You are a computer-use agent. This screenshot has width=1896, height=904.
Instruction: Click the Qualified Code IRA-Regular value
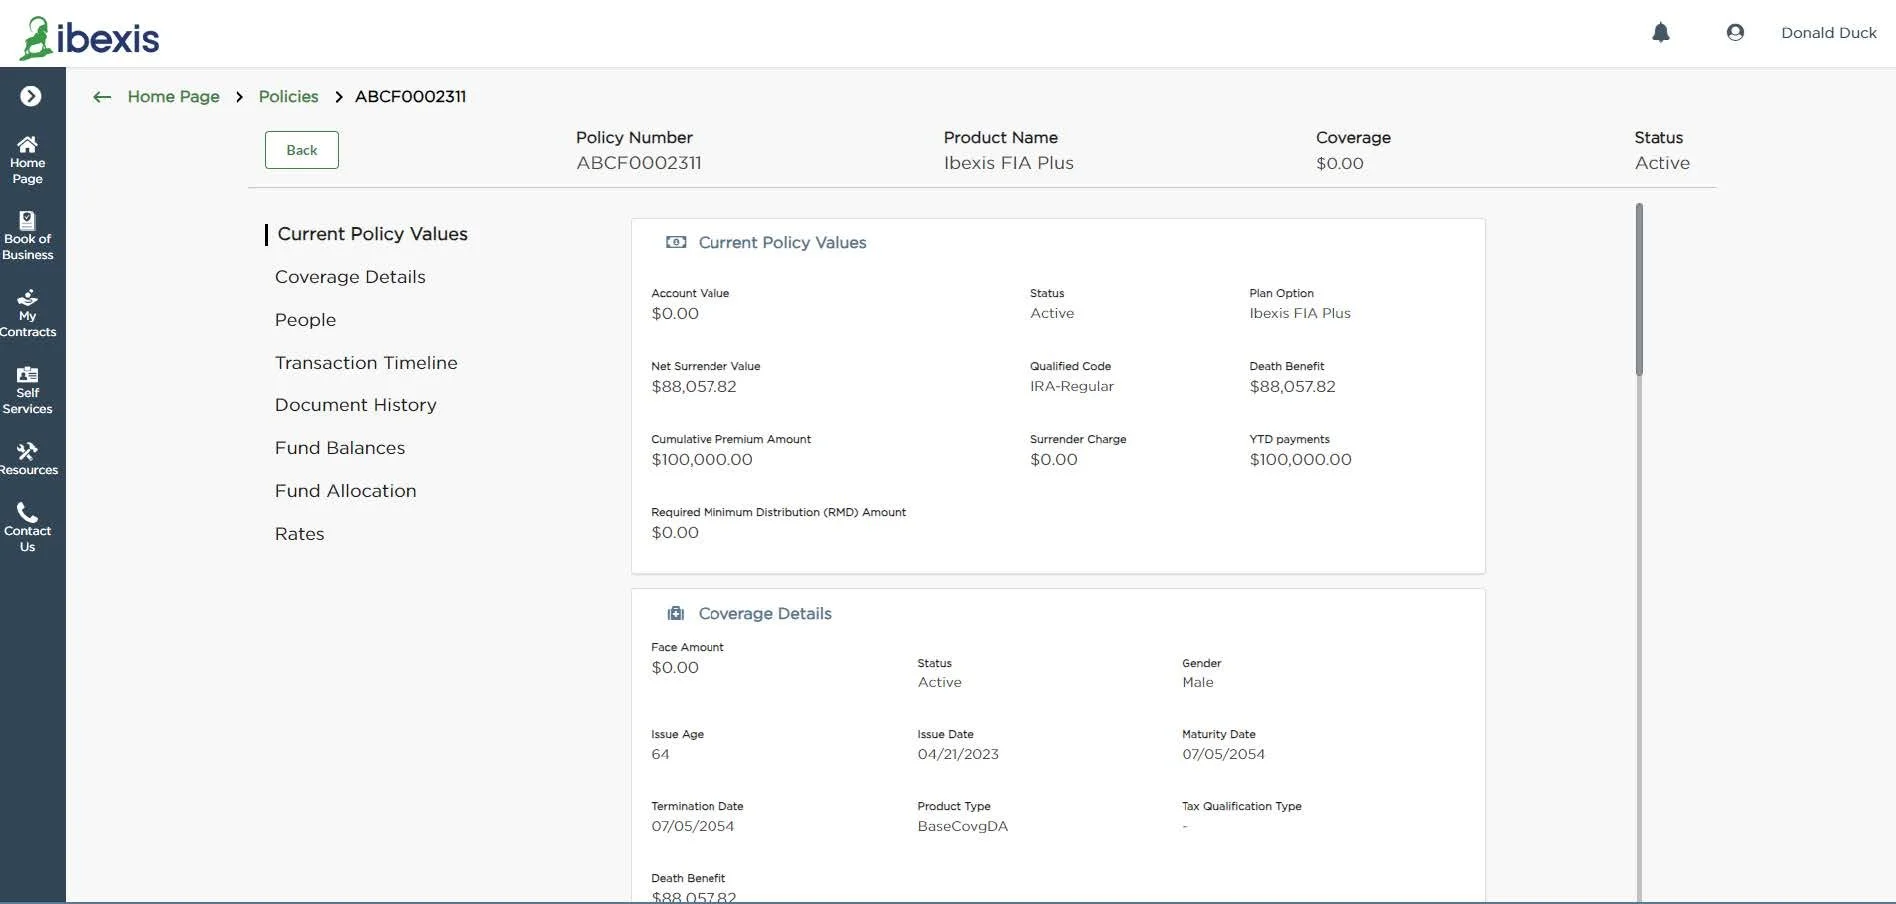click(1071, 387)
